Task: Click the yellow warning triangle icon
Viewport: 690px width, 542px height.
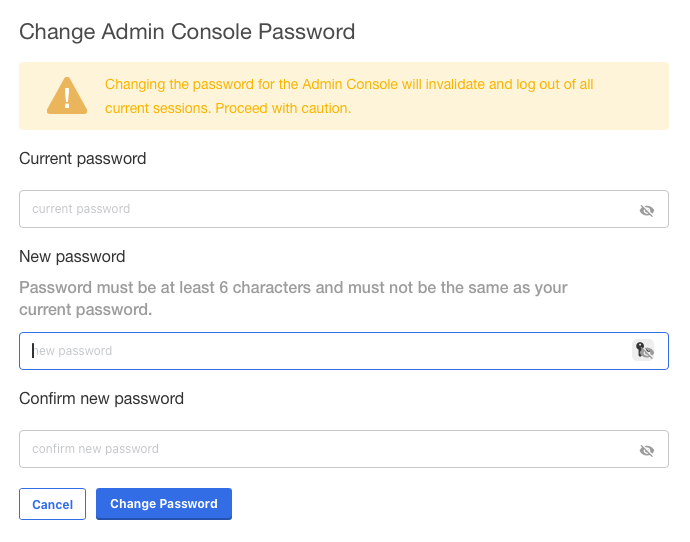Action: 67,96
